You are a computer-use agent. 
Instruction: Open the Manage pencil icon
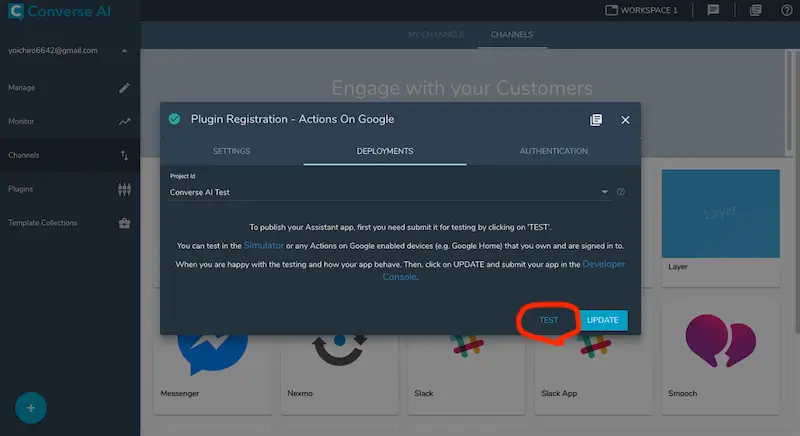coord(124,88)
